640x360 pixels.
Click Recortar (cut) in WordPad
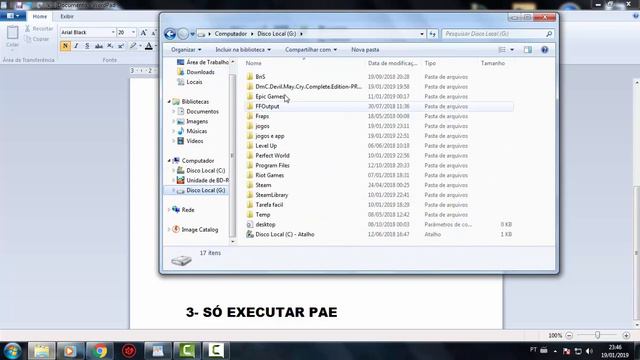pyautogui.click(x=39, y=29)
